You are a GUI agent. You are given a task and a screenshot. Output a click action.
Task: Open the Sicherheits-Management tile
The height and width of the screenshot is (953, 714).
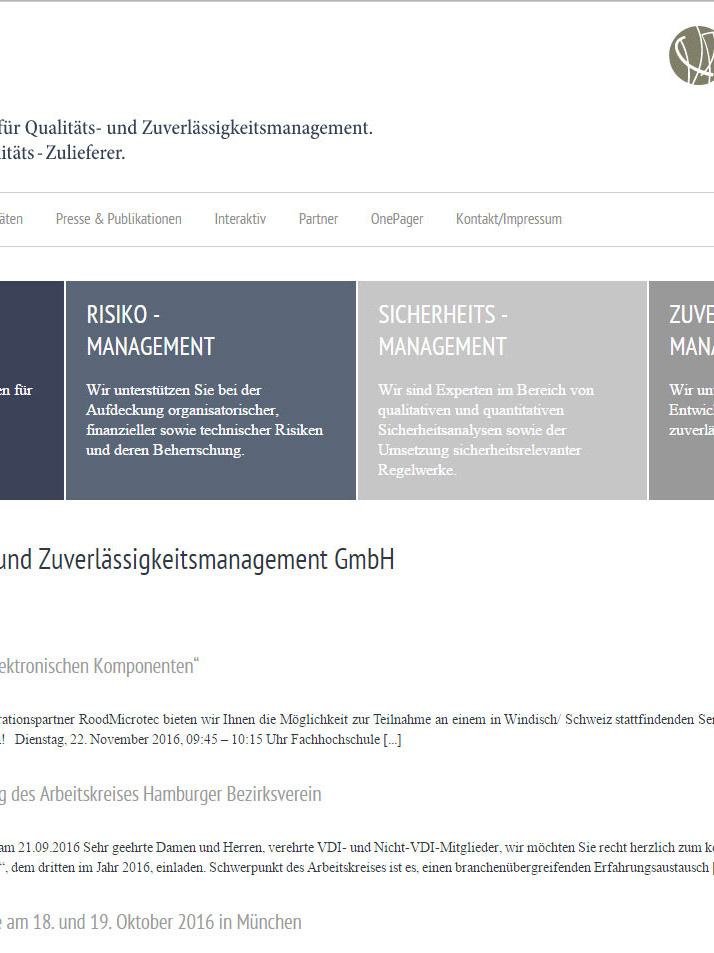pyautogui.click(x=503, y=390)
